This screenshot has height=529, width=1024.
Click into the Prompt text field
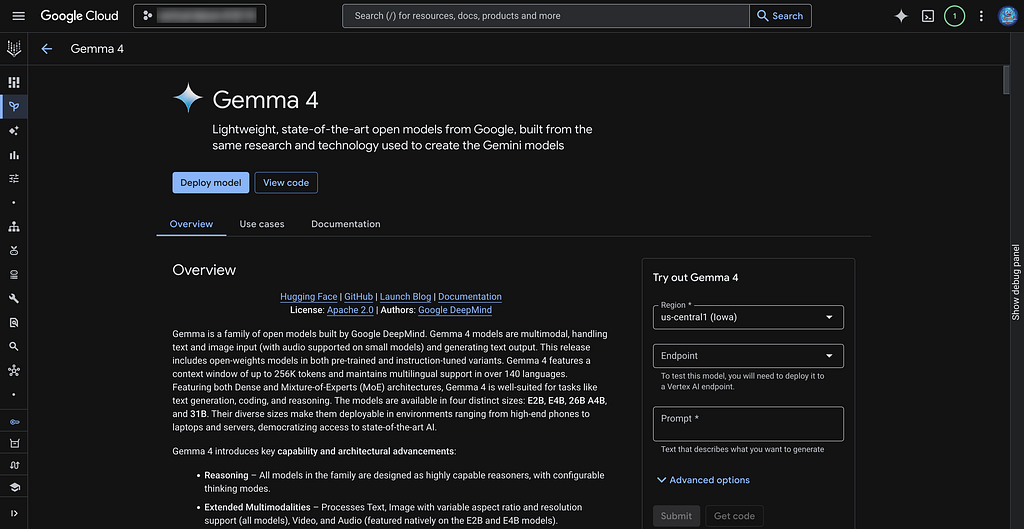[748, 424]
